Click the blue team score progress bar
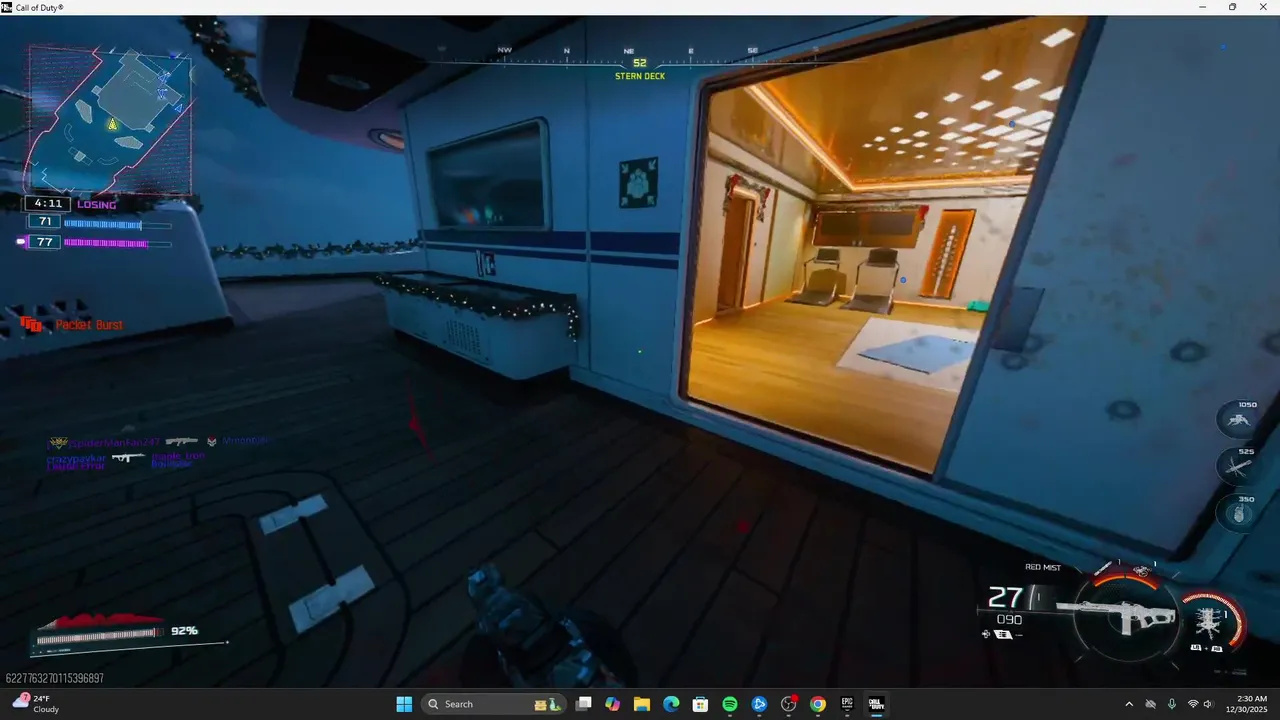This screenshot has width=1280, height=720. pyautogui.click(x=117, y=224)
